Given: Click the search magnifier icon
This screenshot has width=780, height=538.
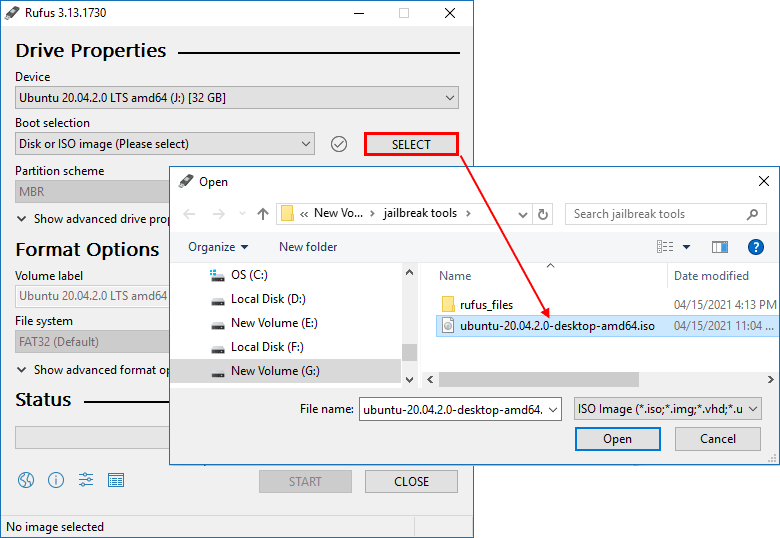Looking at the screenshot, I should [x=752, y=214].
